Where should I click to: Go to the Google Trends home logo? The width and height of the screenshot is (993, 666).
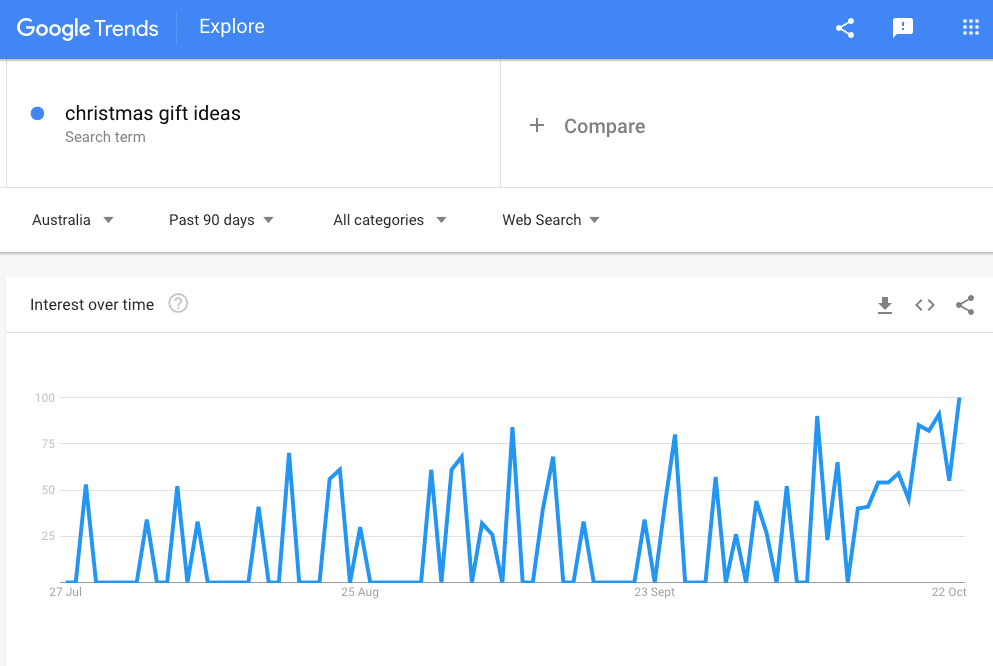pyautogui.click(x=88, y=28)
